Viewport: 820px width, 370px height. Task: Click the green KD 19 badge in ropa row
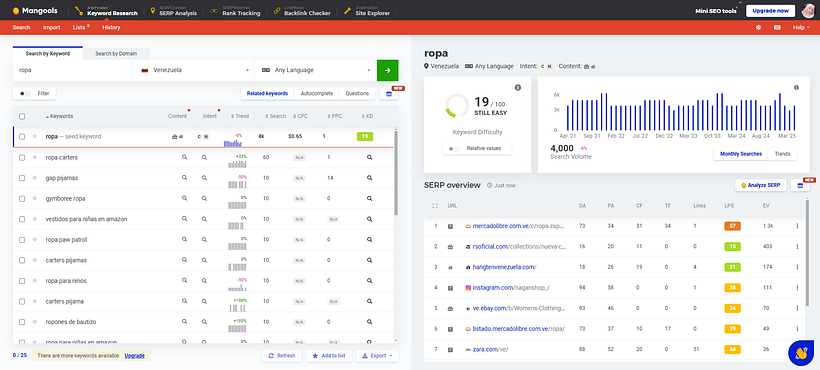tap(365, 136)
